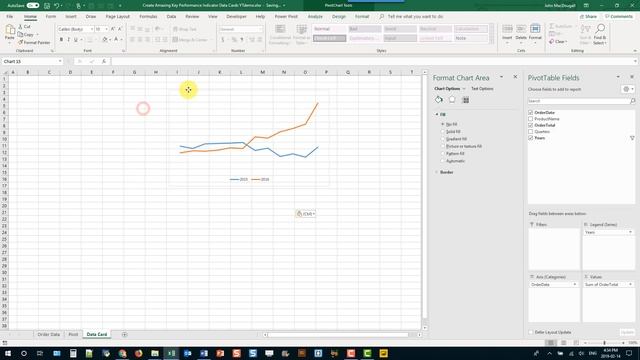The width and height of the screenshot is (640, 360).
Task: Open the Name Box dropdown
Action: click(x=60, y=61)
